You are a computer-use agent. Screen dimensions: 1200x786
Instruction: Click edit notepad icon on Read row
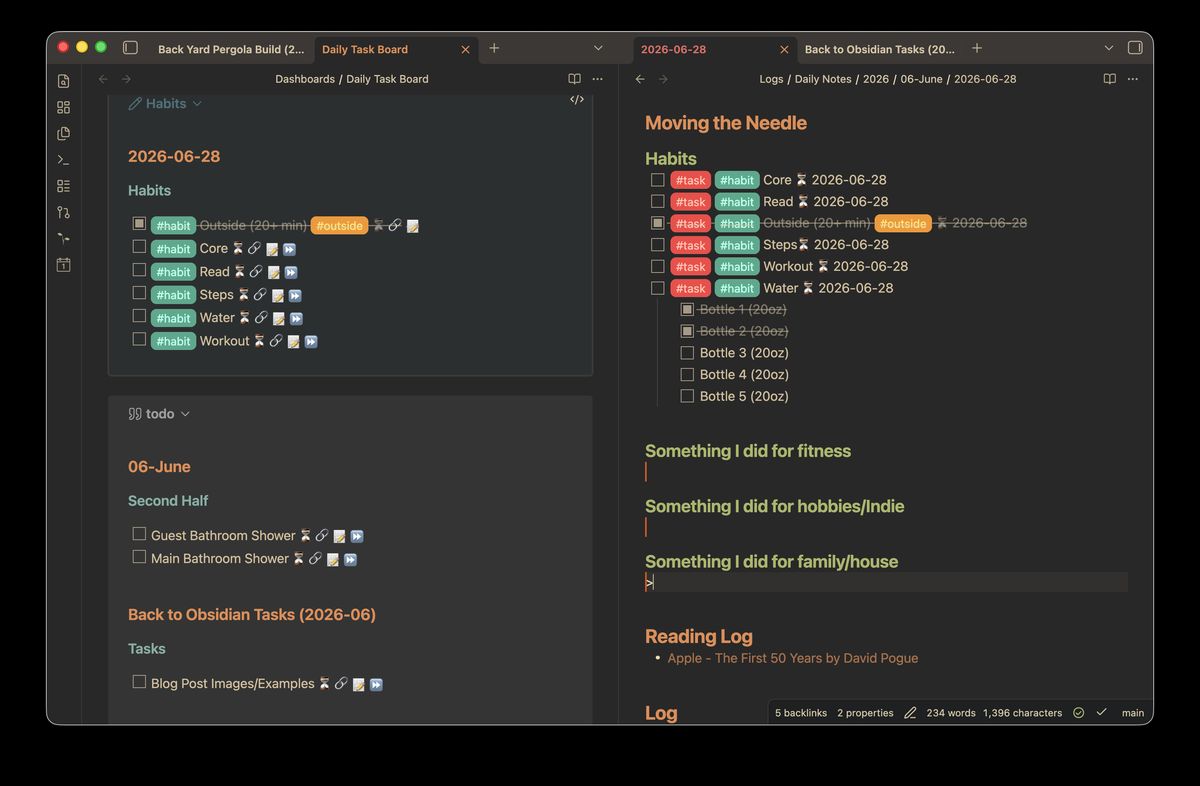point(273,272)
